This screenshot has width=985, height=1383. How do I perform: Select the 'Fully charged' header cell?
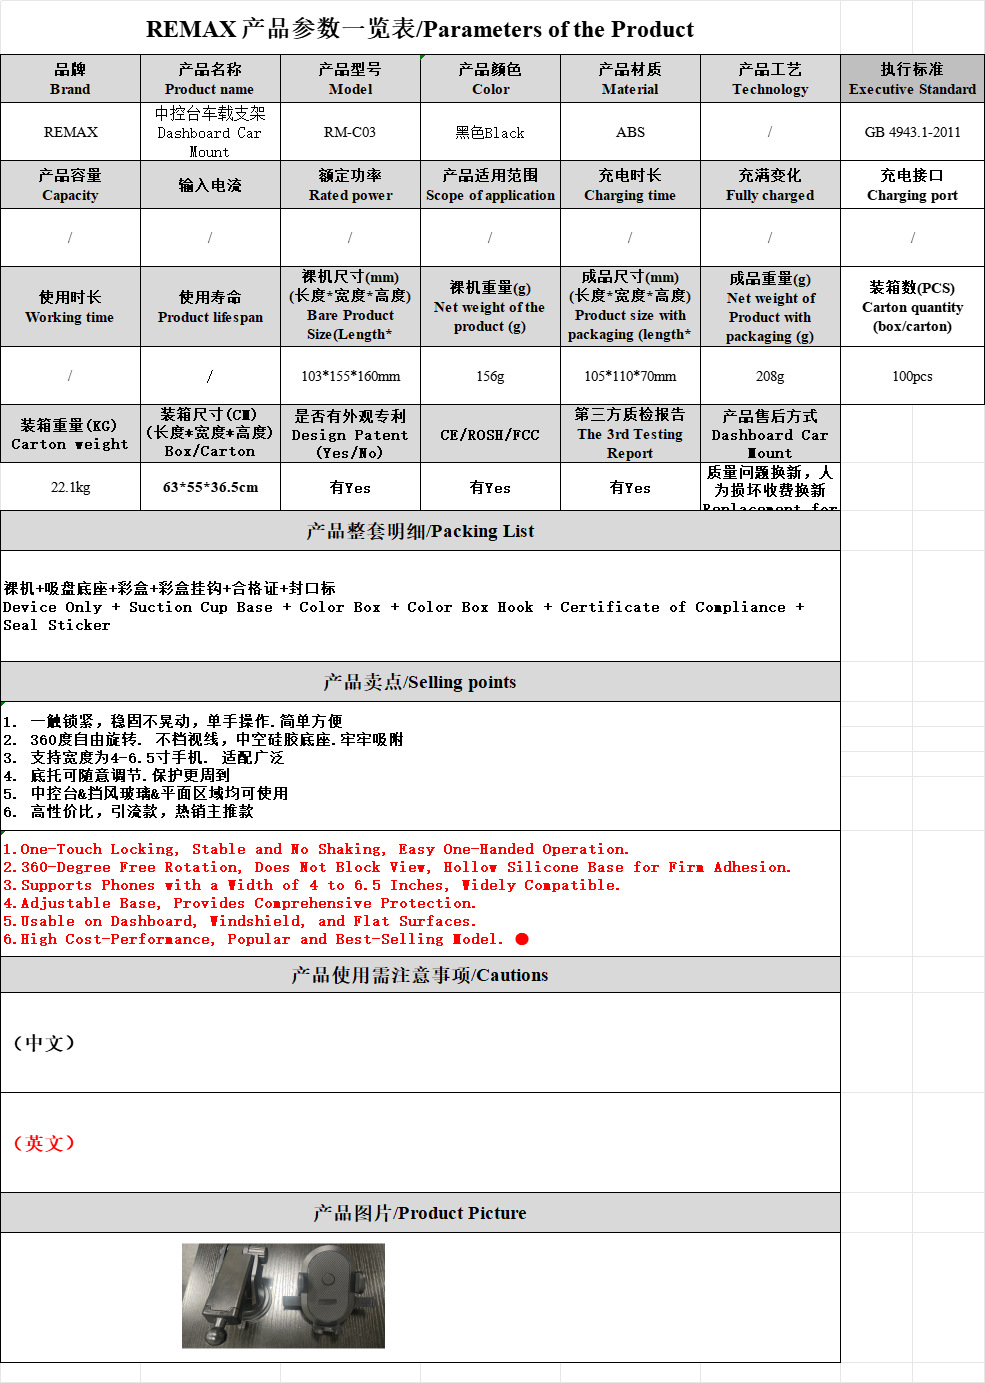(x=770, y=185)
